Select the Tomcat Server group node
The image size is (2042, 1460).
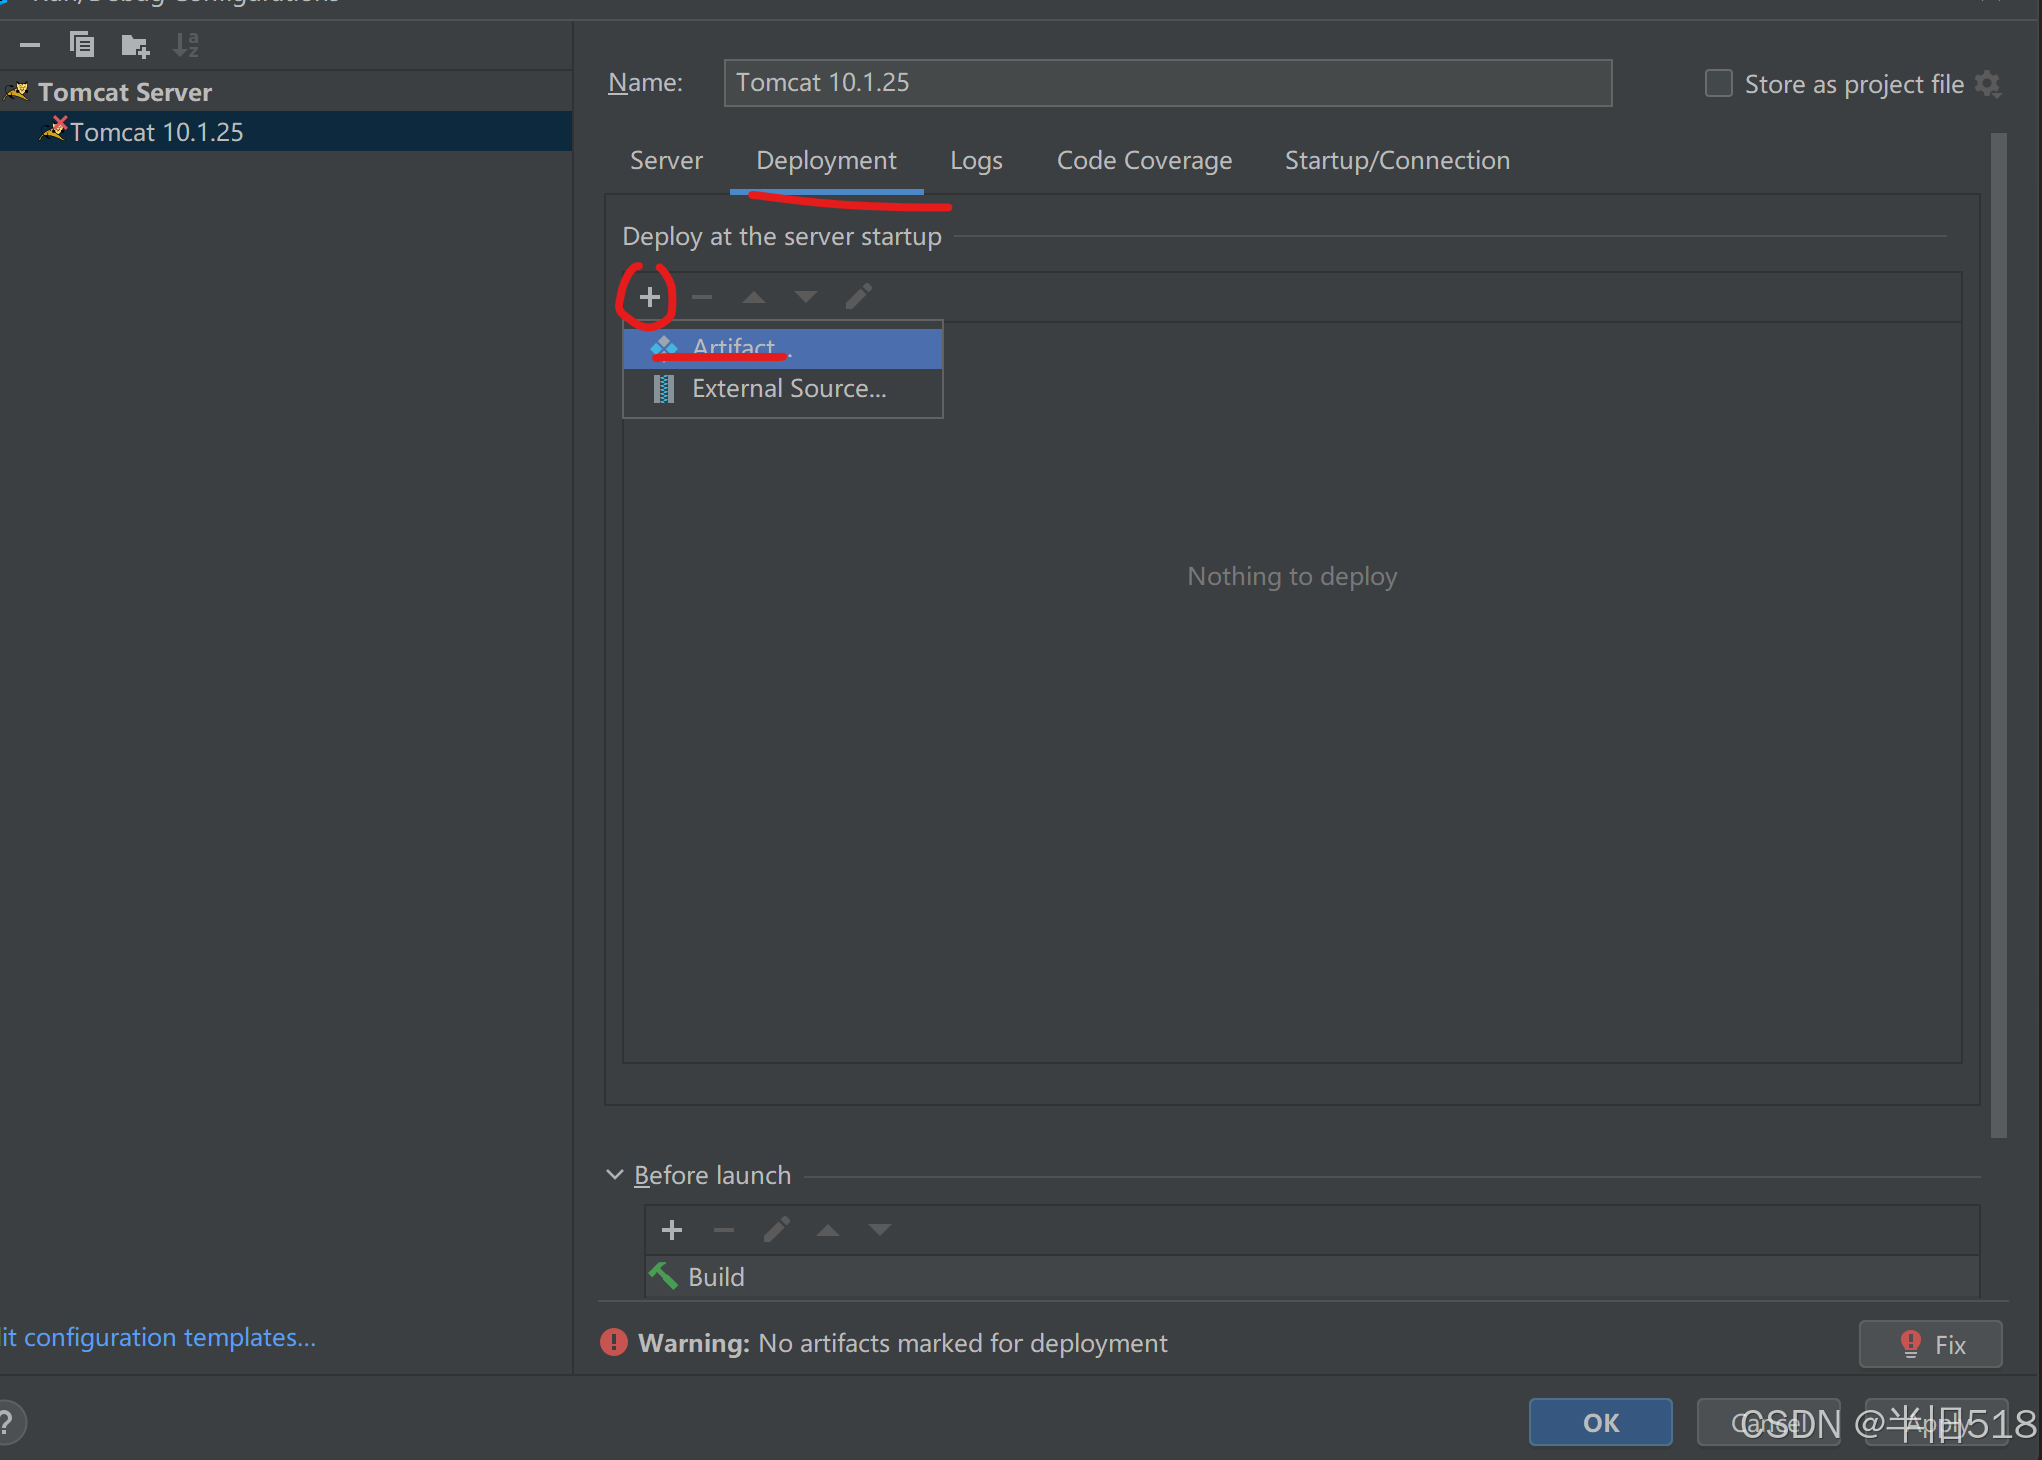click(x=125, y=92)
